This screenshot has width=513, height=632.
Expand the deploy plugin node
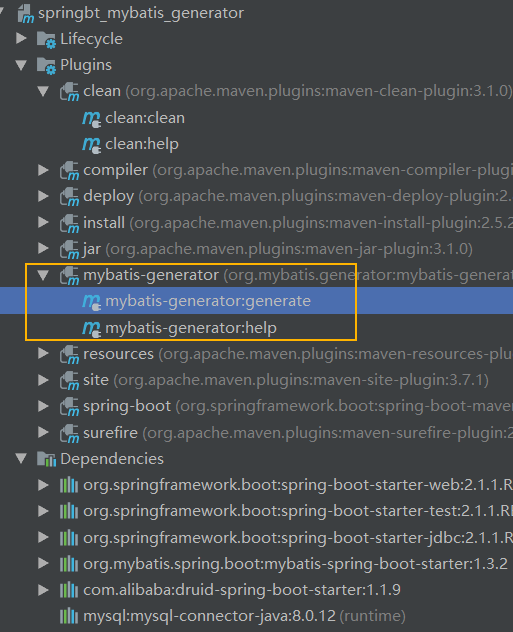click(44, 196)
